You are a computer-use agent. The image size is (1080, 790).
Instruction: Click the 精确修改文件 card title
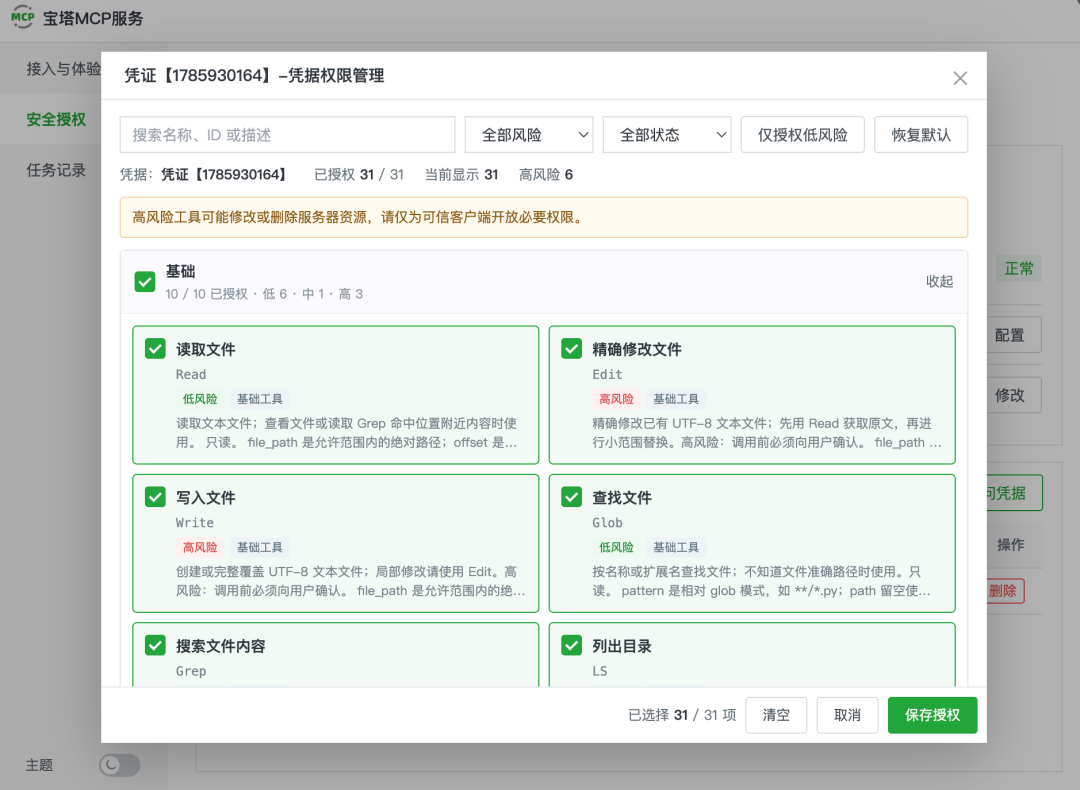tap(637, 349)
